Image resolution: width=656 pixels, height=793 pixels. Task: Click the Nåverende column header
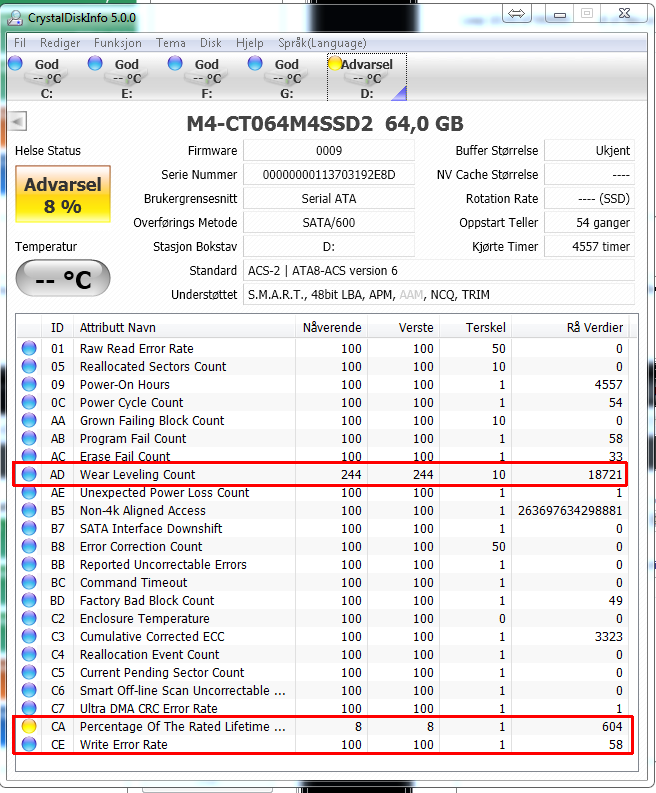point(332,328)
